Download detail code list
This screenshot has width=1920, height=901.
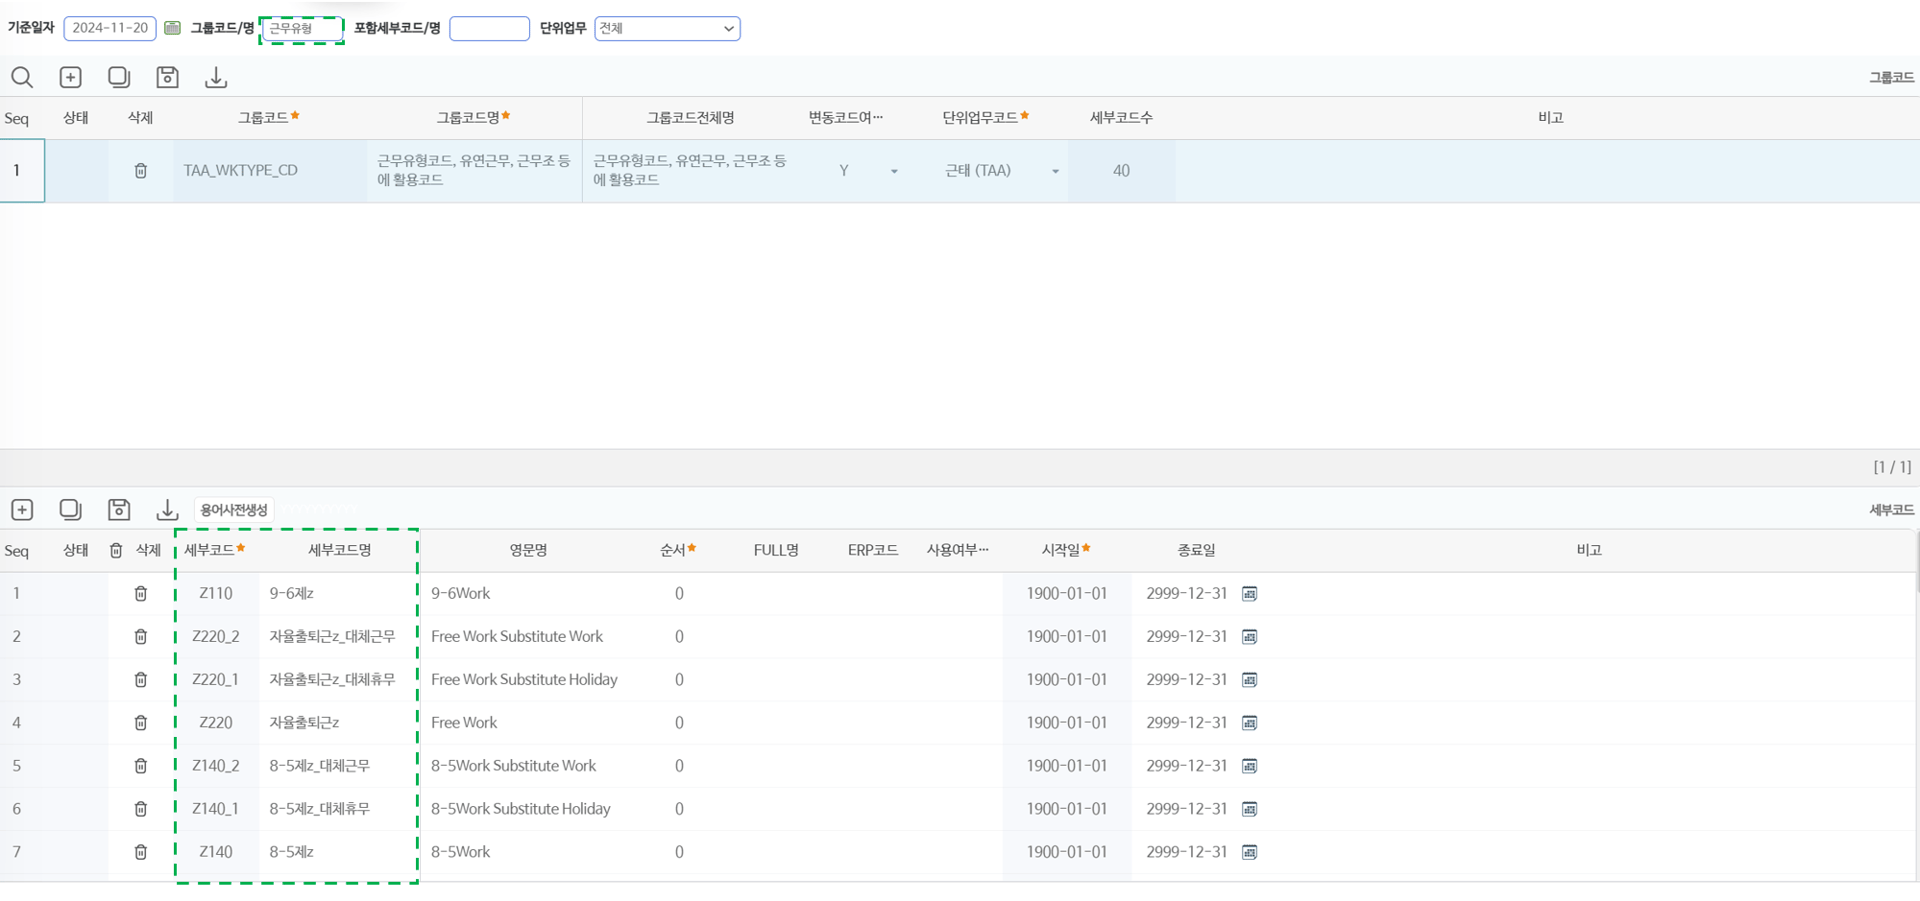pos(167,510)
